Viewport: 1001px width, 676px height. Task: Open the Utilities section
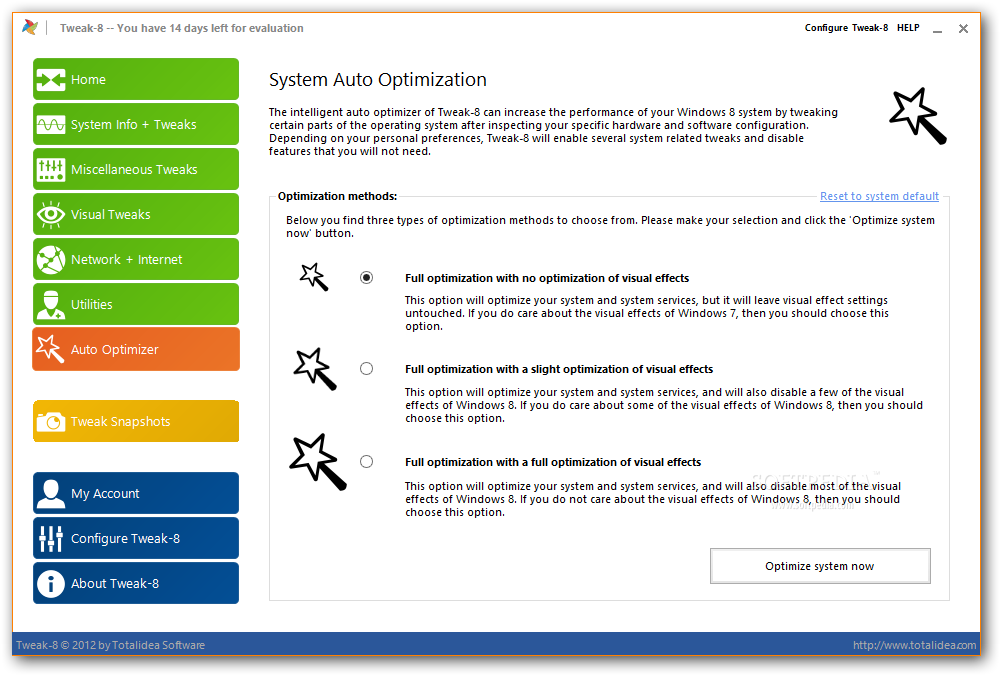tap(91, 304)
